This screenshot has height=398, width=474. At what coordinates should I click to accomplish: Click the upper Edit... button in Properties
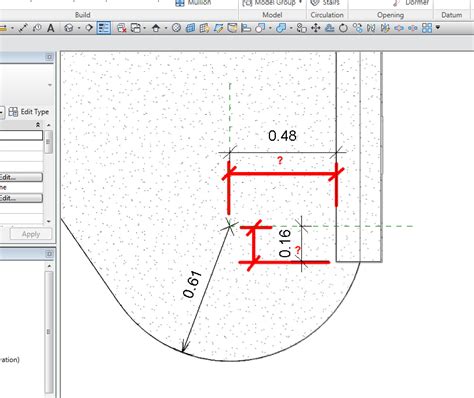(x=21, y=177)
